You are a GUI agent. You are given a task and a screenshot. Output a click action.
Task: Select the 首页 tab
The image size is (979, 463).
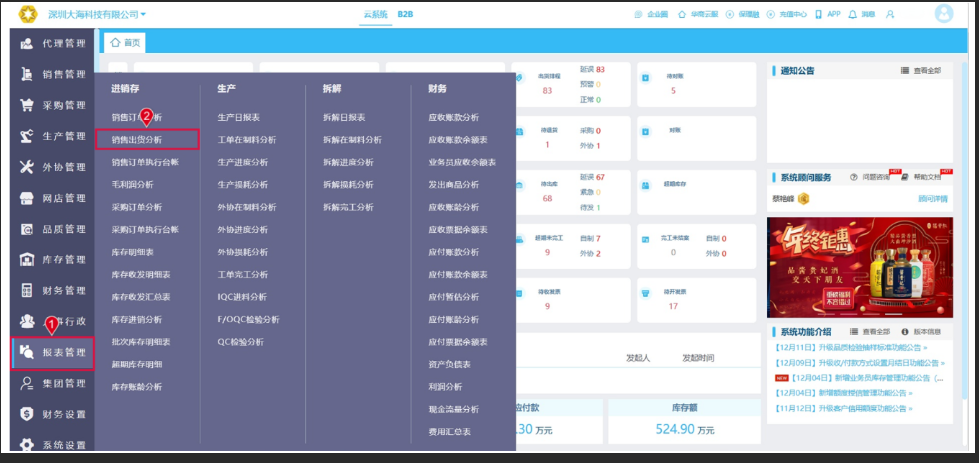tap(125, 42)
